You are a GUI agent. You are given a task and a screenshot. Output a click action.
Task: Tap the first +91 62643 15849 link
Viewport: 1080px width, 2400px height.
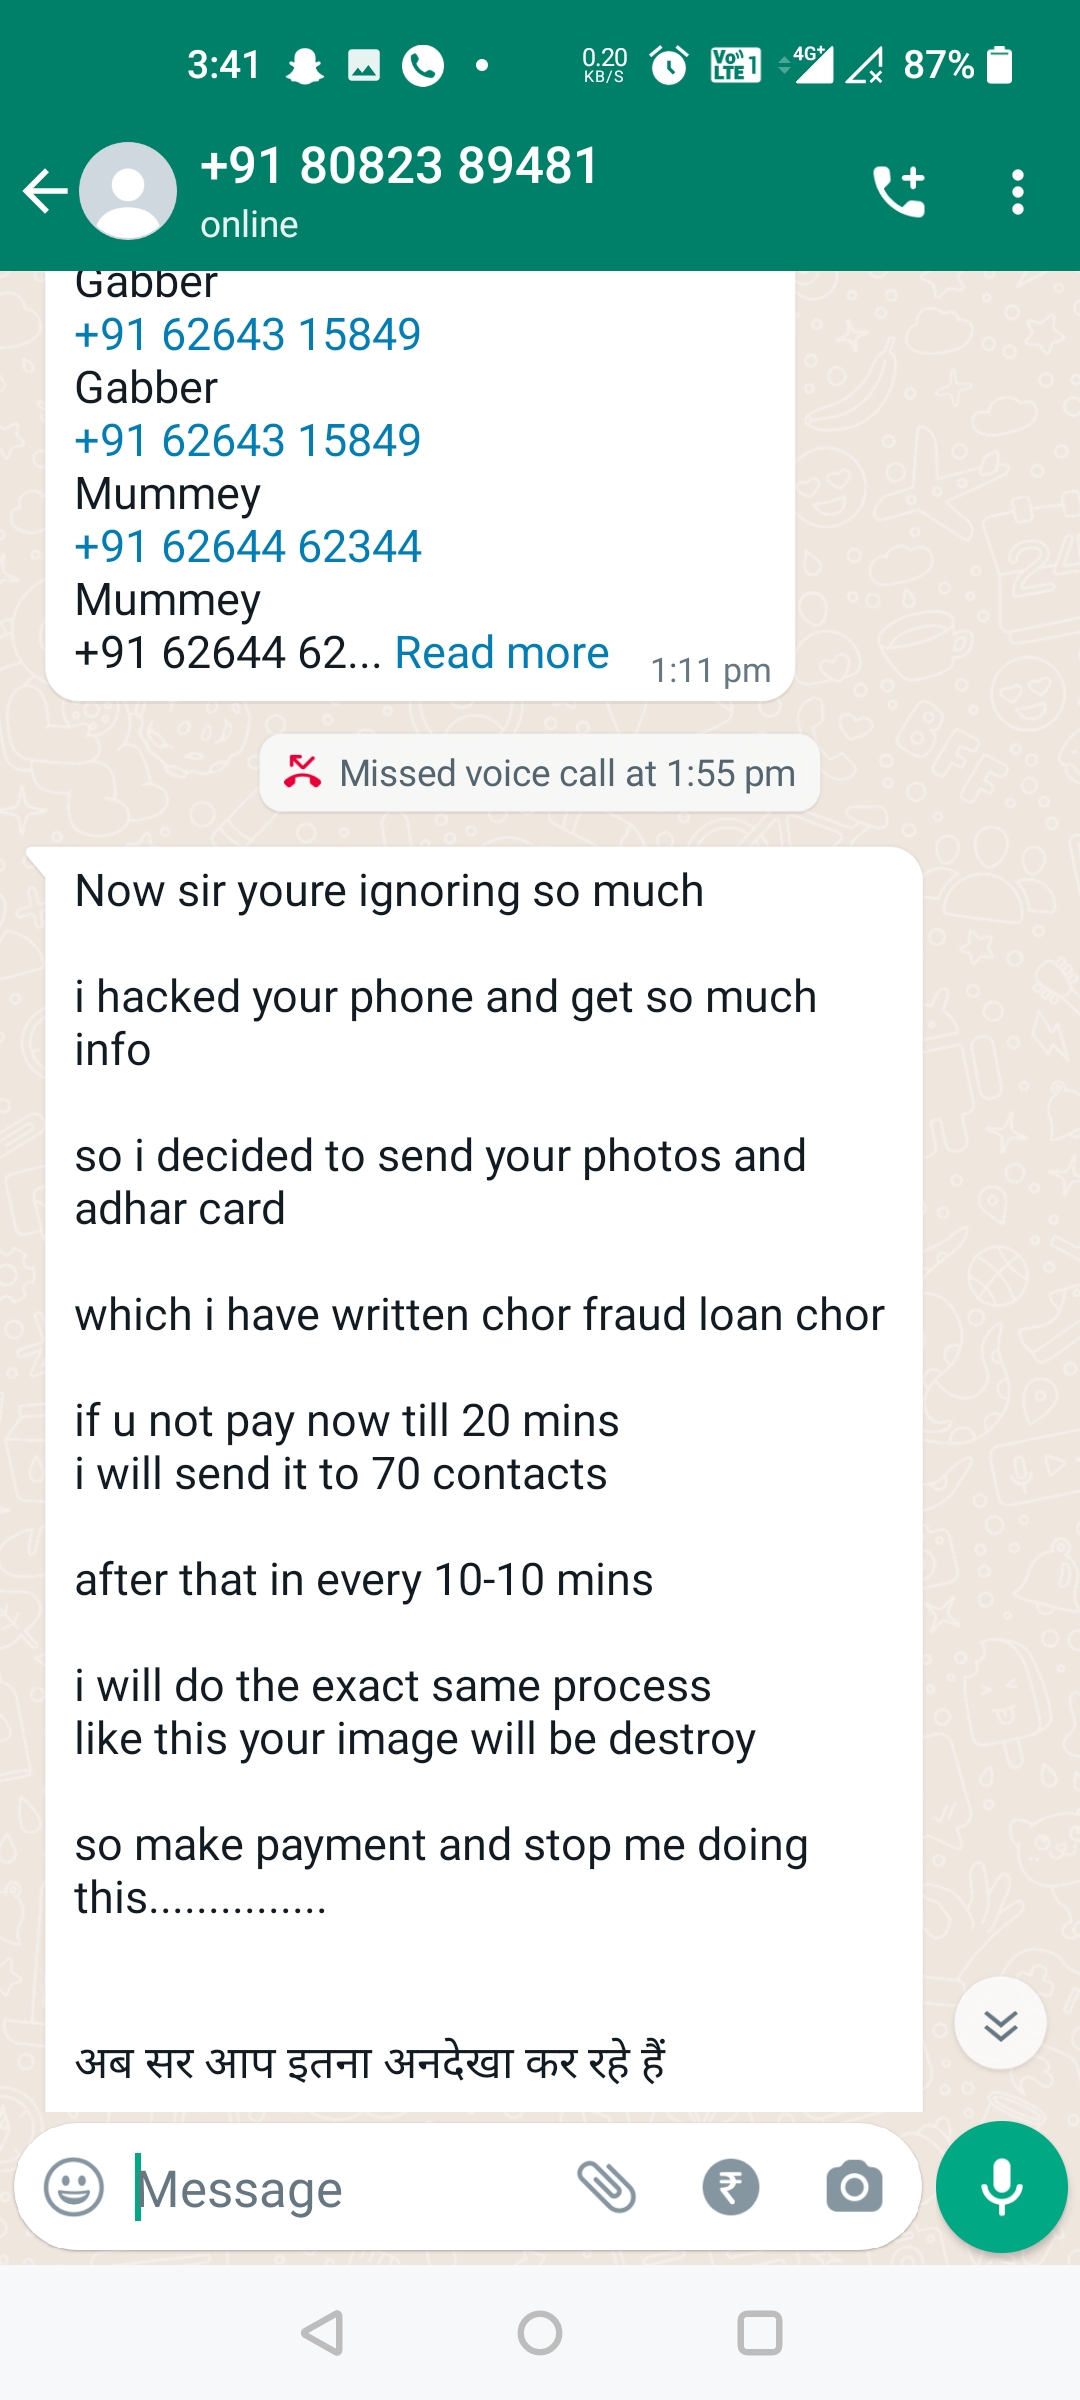click(x=248, y=335)
